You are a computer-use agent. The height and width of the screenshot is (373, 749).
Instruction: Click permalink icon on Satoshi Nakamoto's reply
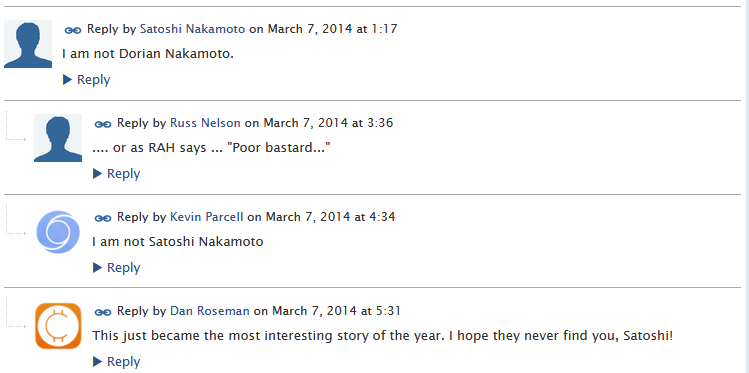(73, 31)
